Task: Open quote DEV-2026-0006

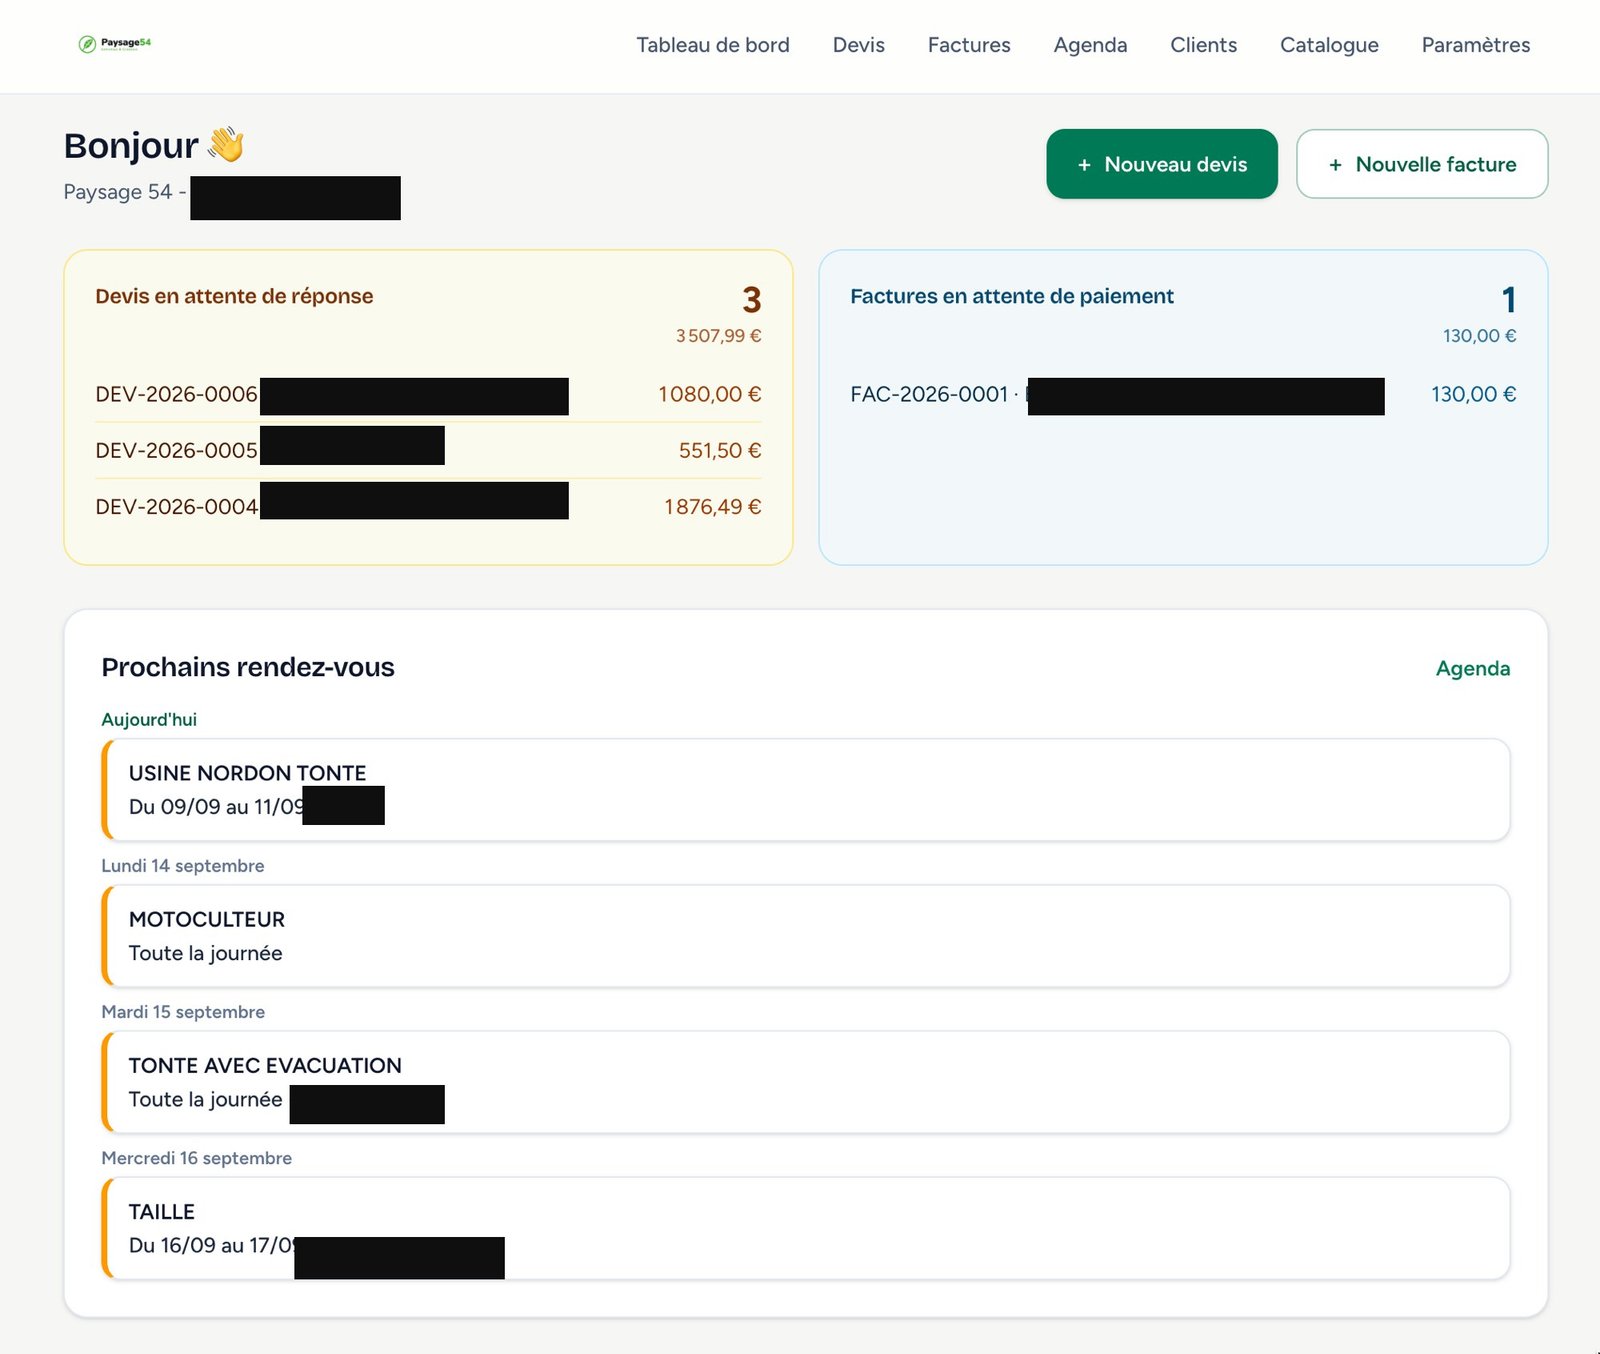Action: pyautogui.click(x=428, y=395)
